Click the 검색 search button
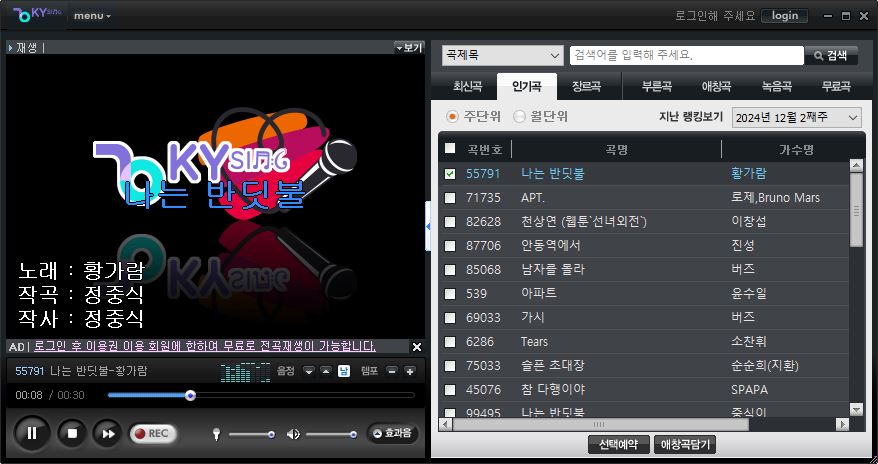878x464 pixels. pyautogui.click(x=831, y=55)
